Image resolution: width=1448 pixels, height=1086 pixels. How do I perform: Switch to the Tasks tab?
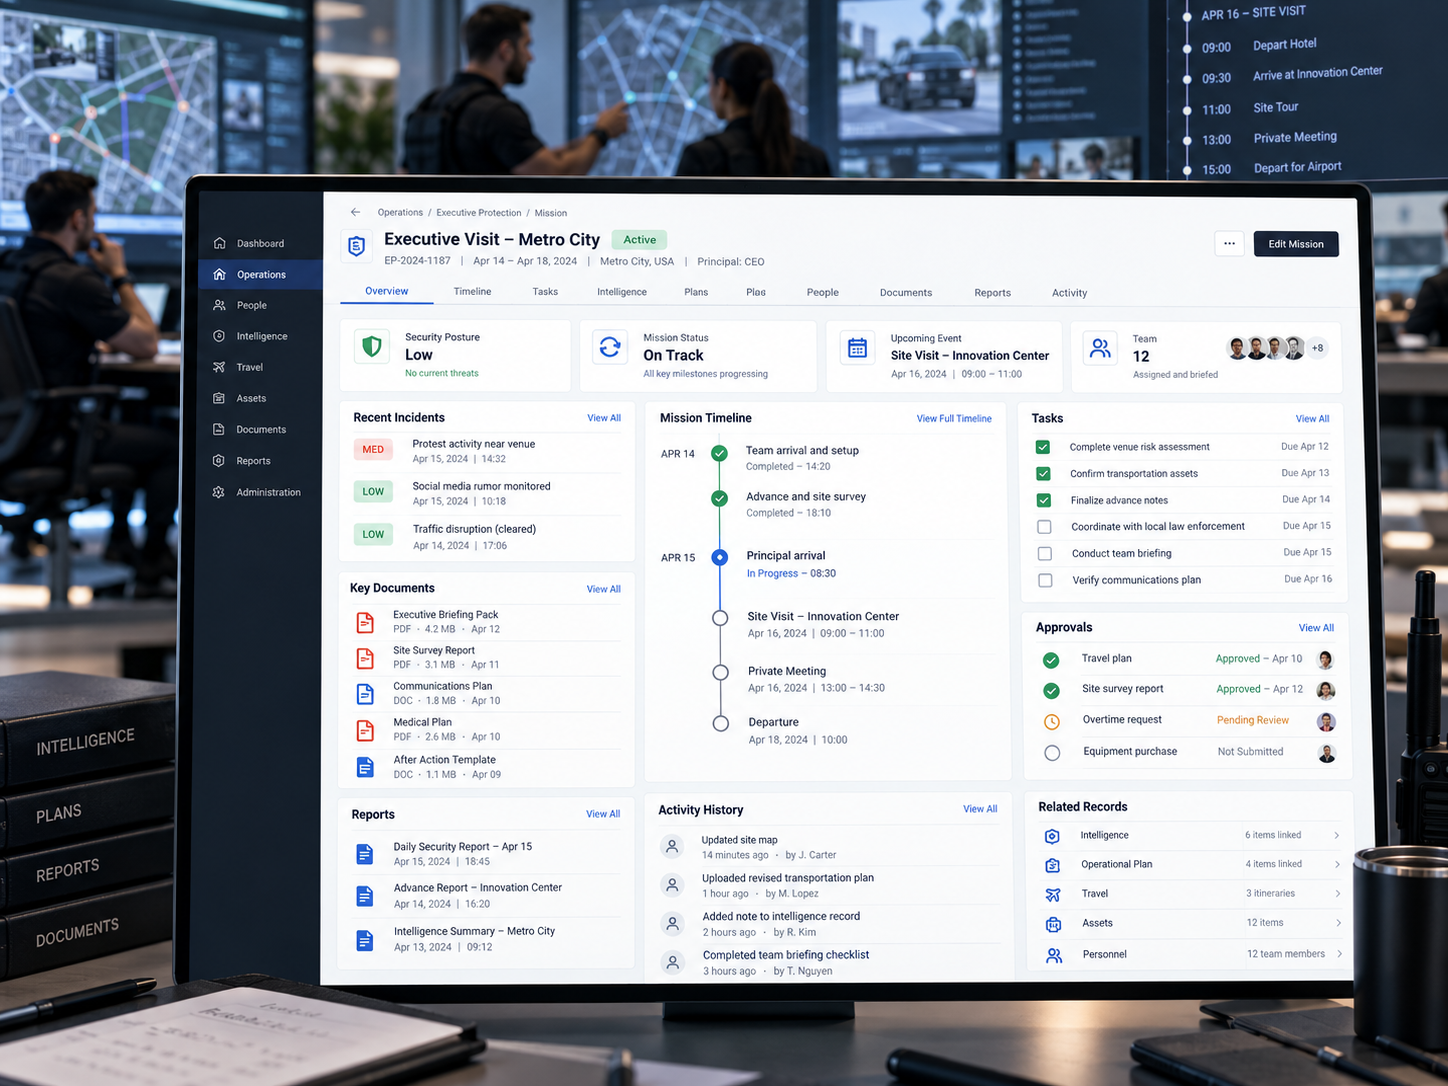click(x=545, y=291)
